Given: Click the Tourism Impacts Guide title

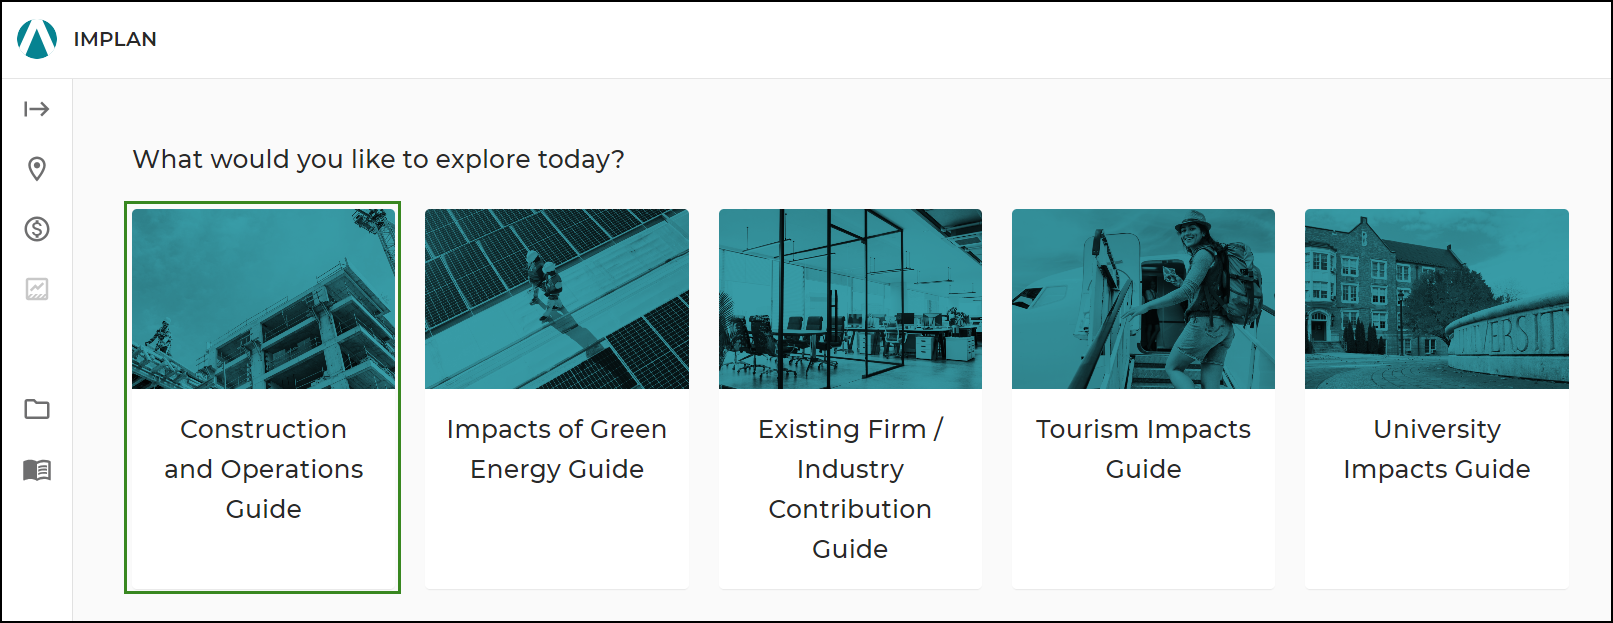Looking at the screenshot, I should coord(1143,449).
